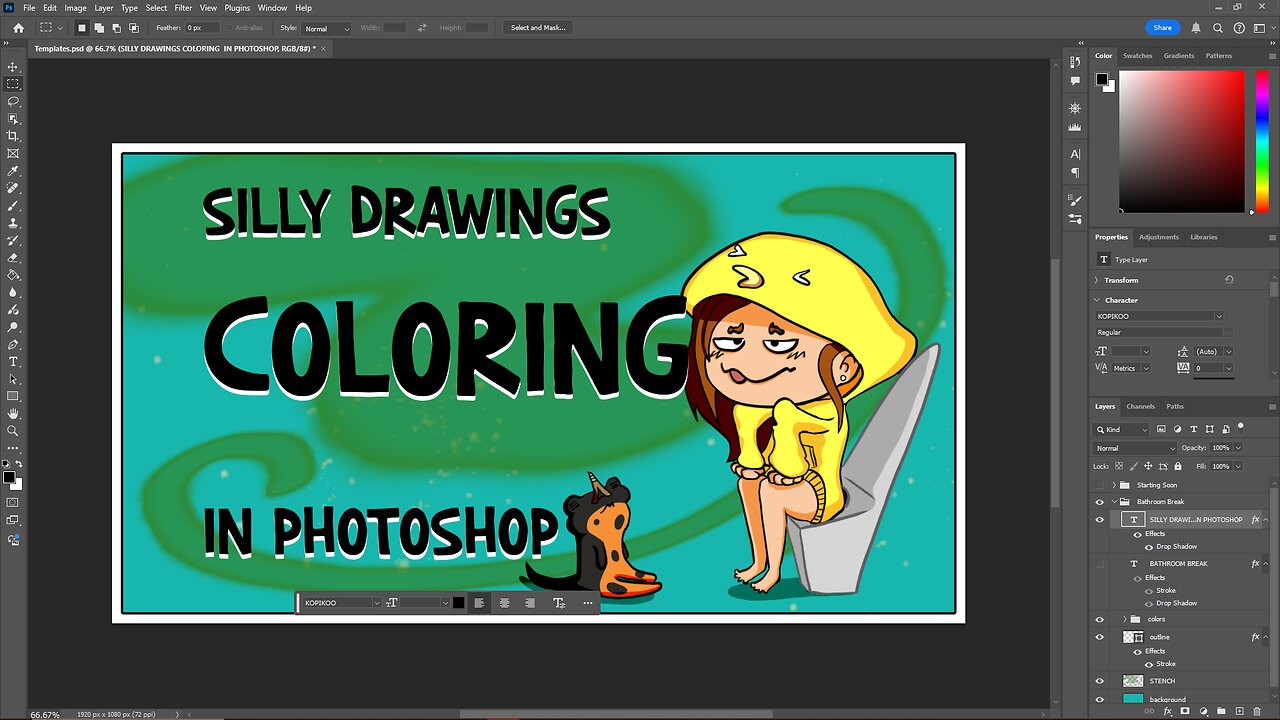This screenshot has width=1280, height=720.
Task: Select the Hand tool
Action: click(x=13, y=413)
